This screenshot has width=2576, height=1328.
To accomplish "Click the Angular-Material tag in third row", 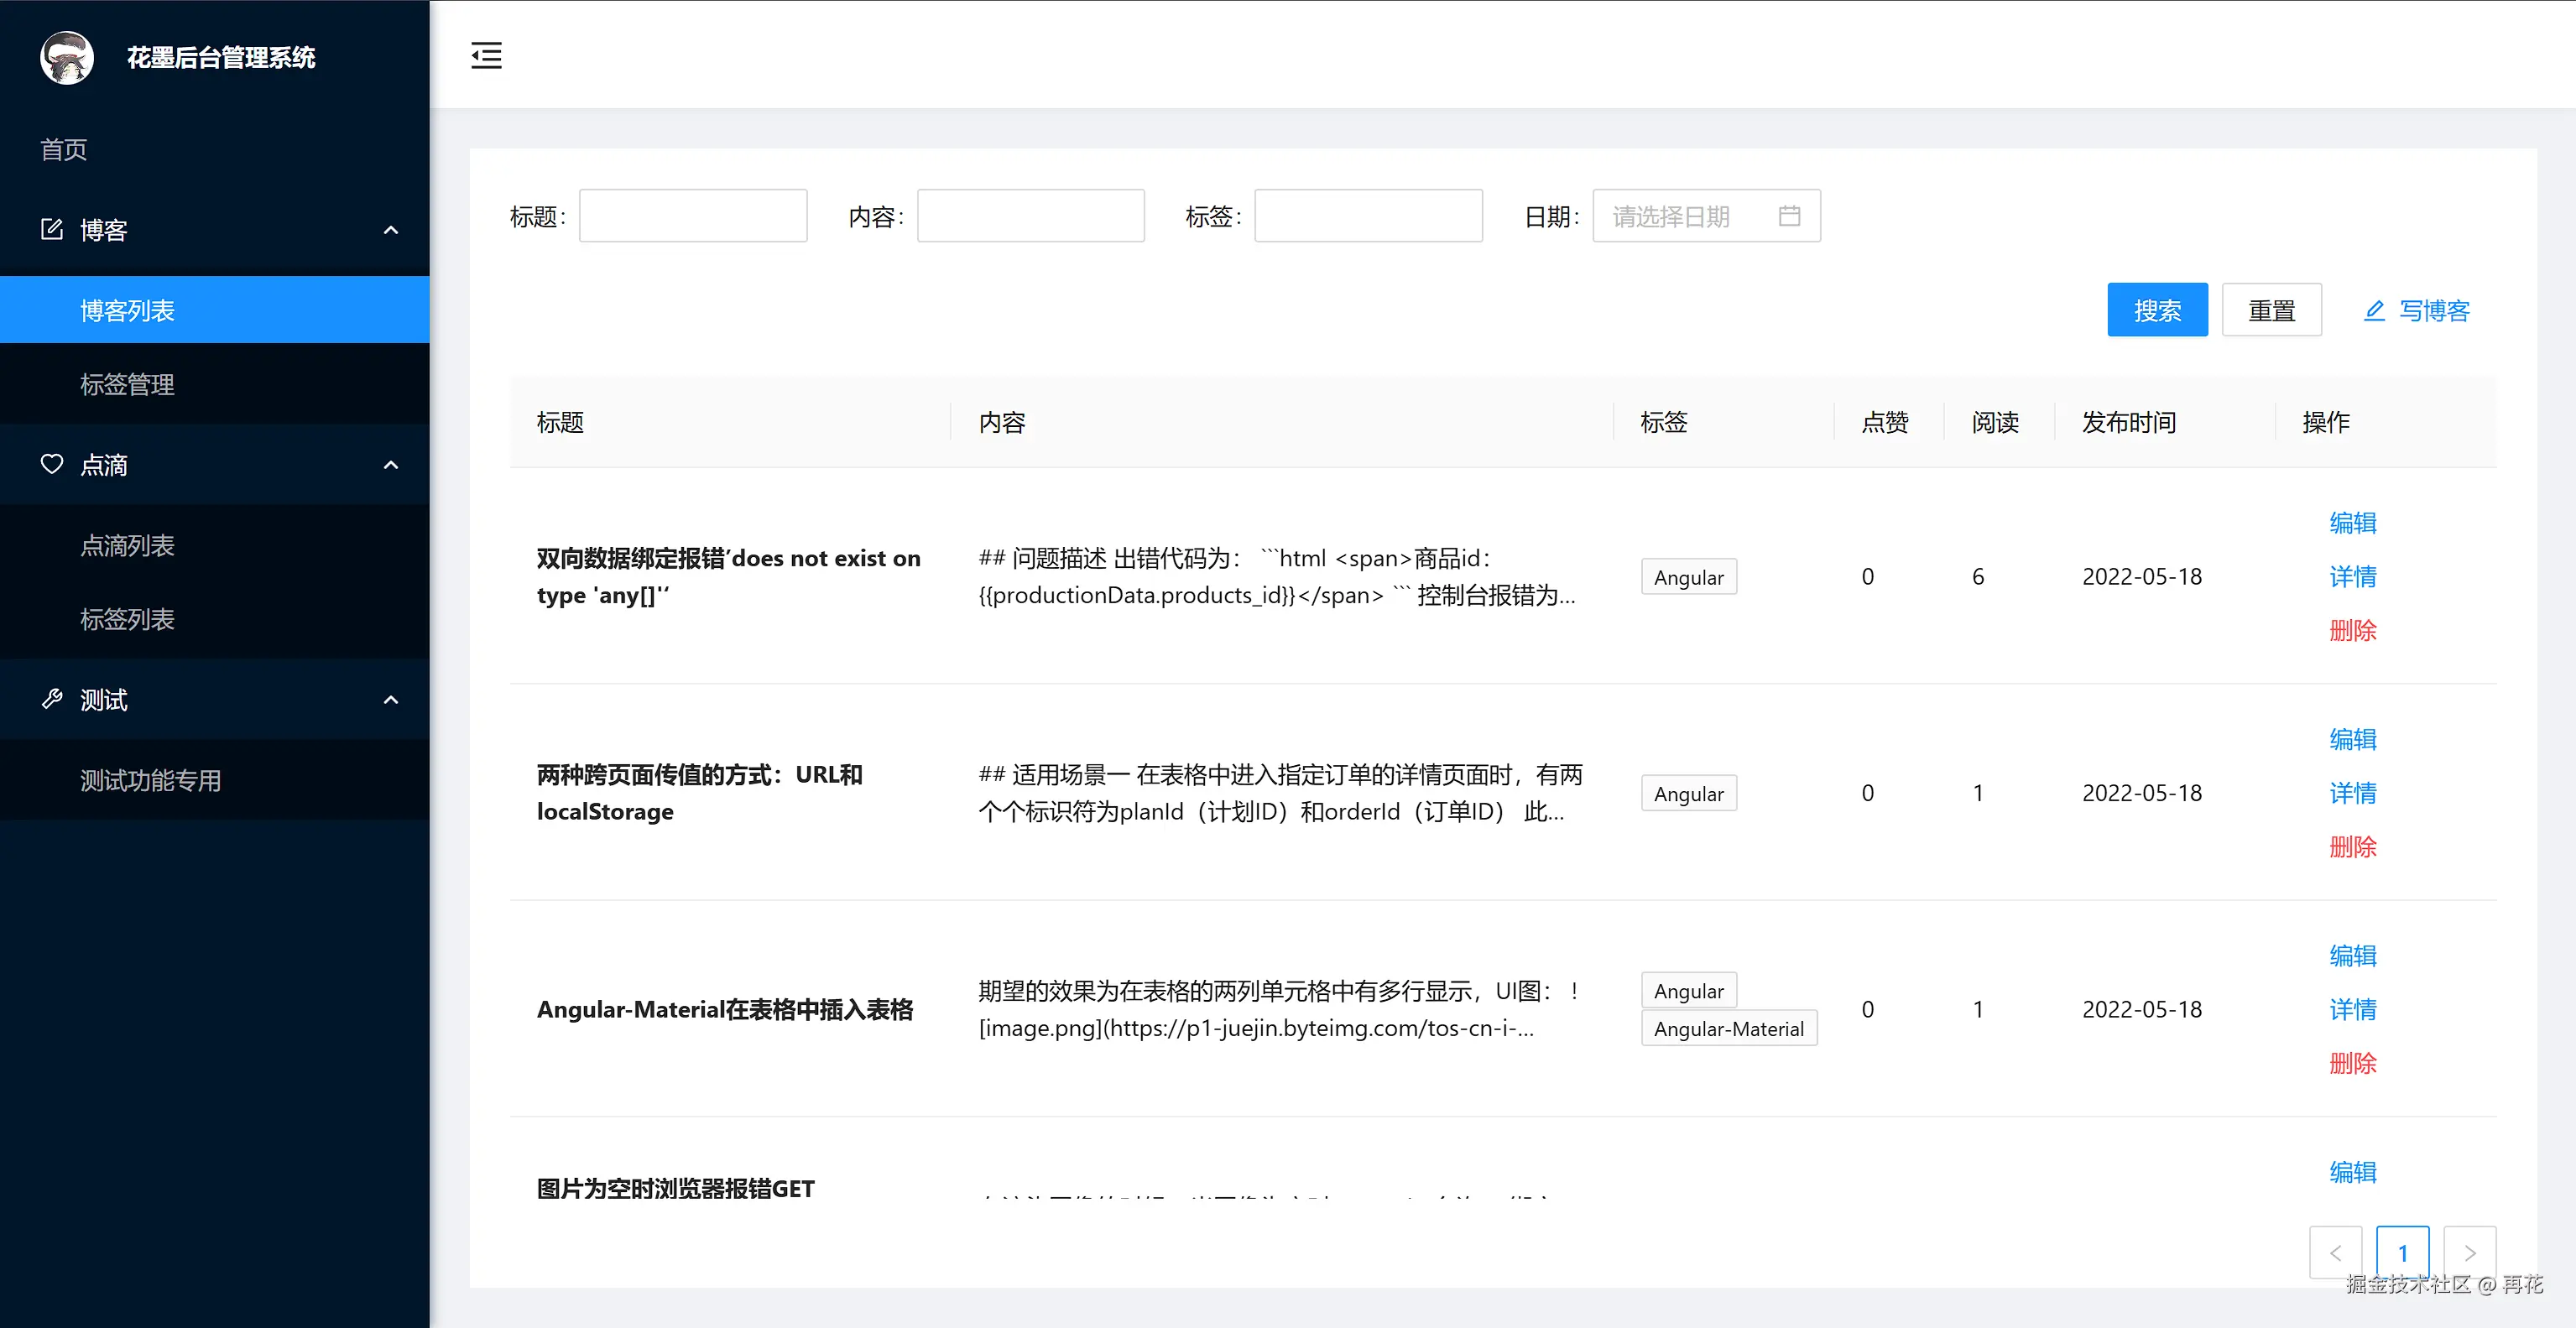I will pyautogui.click(x=1728, y=1028).
